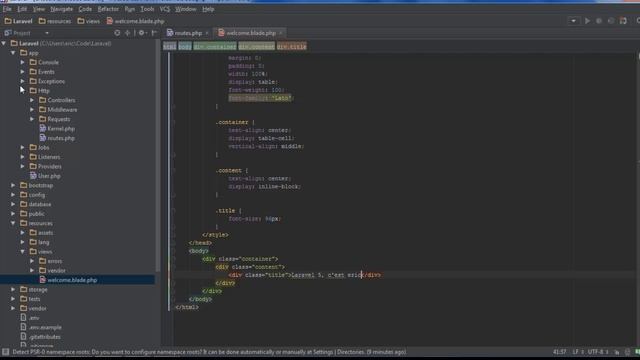Click the Search Everywhere magnifier icon
The width and height of the screenshot is (640, 360).
(x=638, y=21)
